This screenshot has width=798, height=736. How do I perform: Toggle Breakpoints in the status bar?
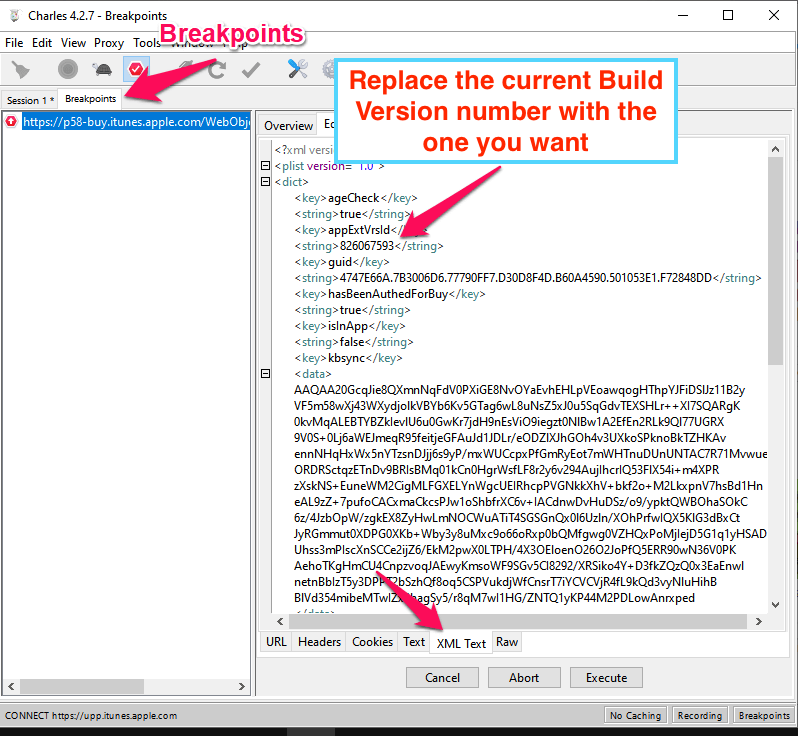click(763, 716)
